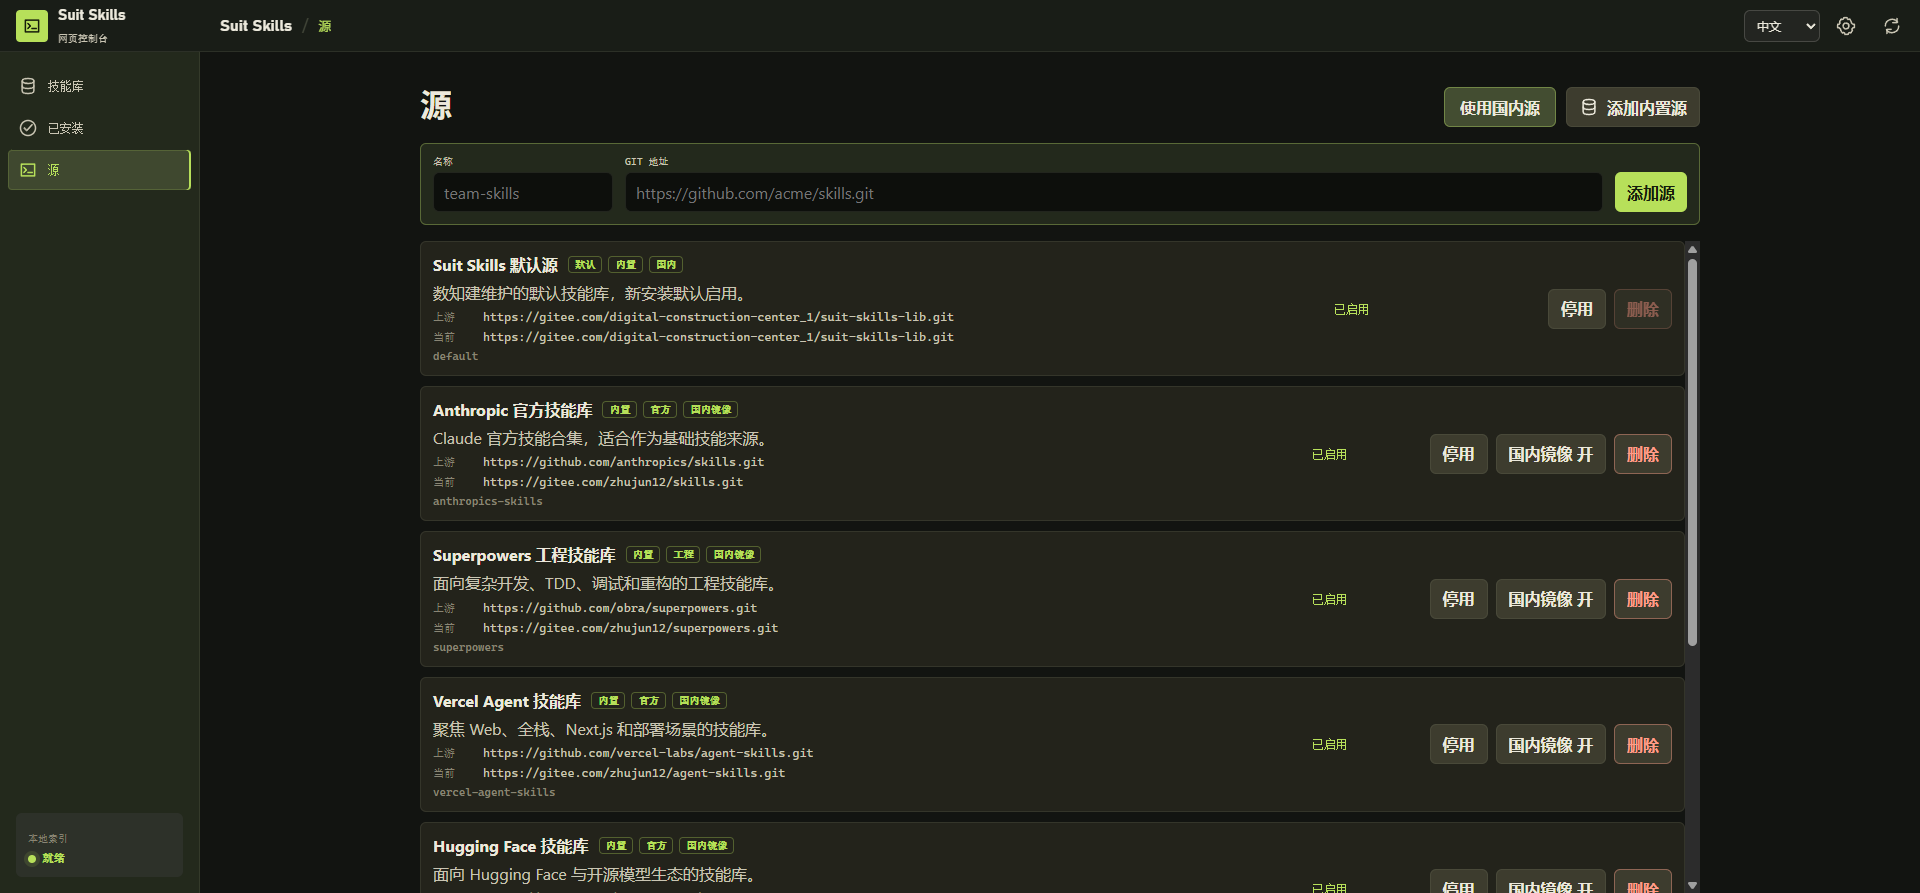Delete the Superpowers 工程技能库 source
1920x893 pixels.
pos(1642,599)
